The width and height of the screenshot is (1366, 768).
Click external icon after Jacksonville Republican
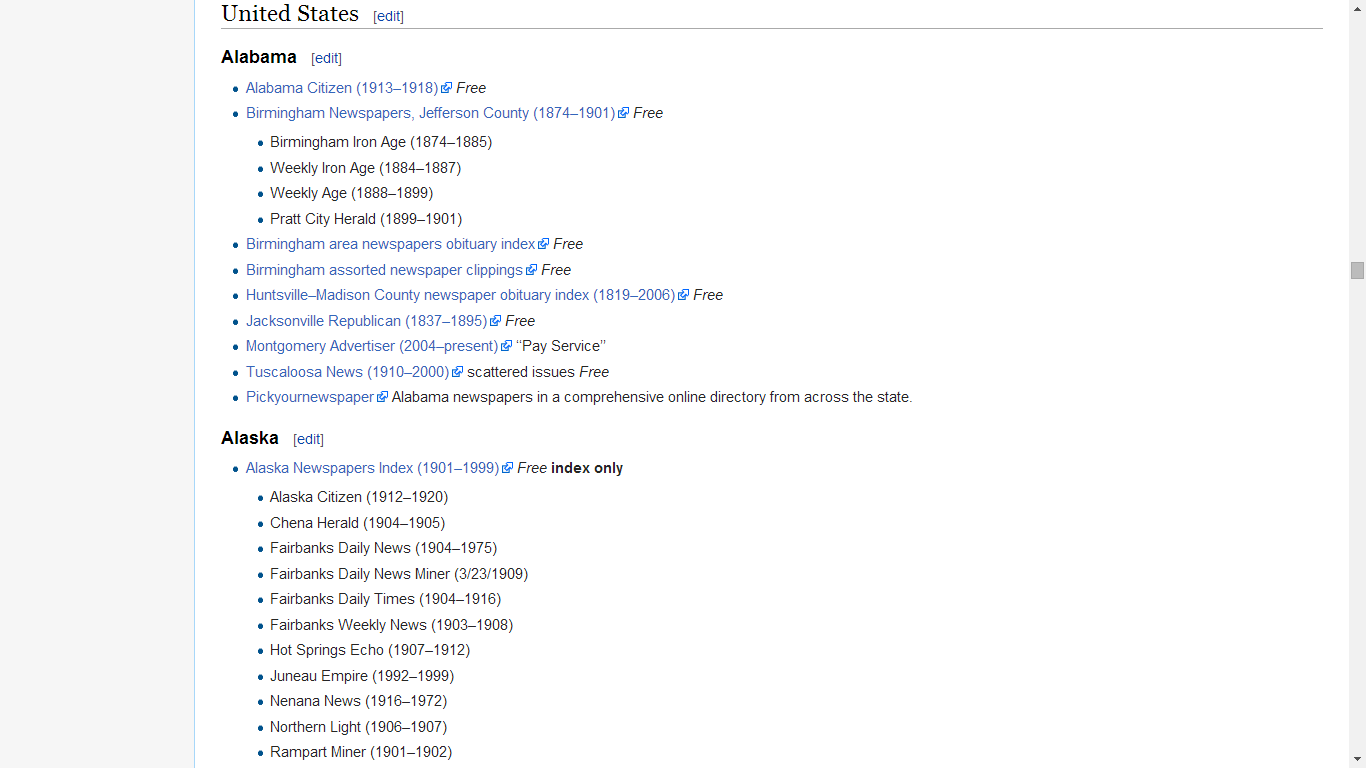click(495, 321)
